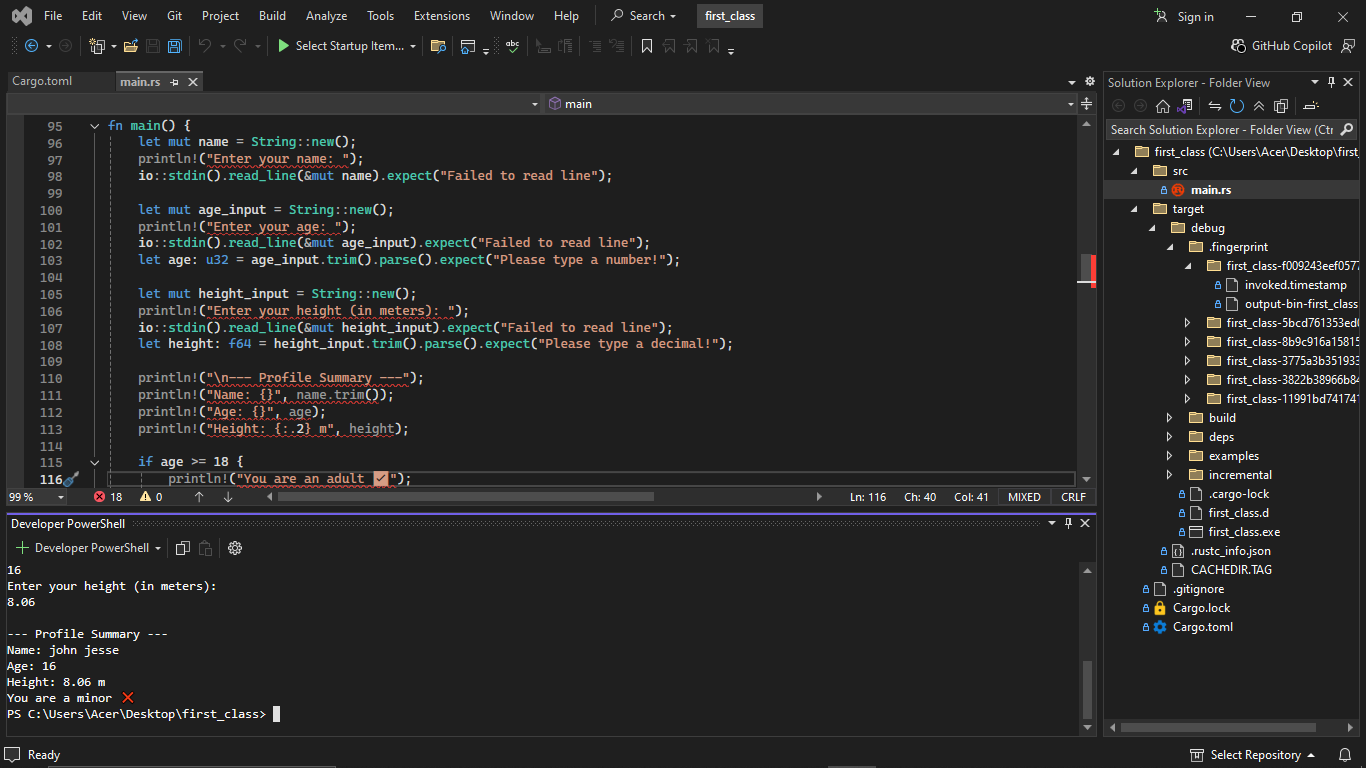The image size is (1366, 768).
Task: Click the Solution Explorer Home icon
Action: pos(1162,106)
